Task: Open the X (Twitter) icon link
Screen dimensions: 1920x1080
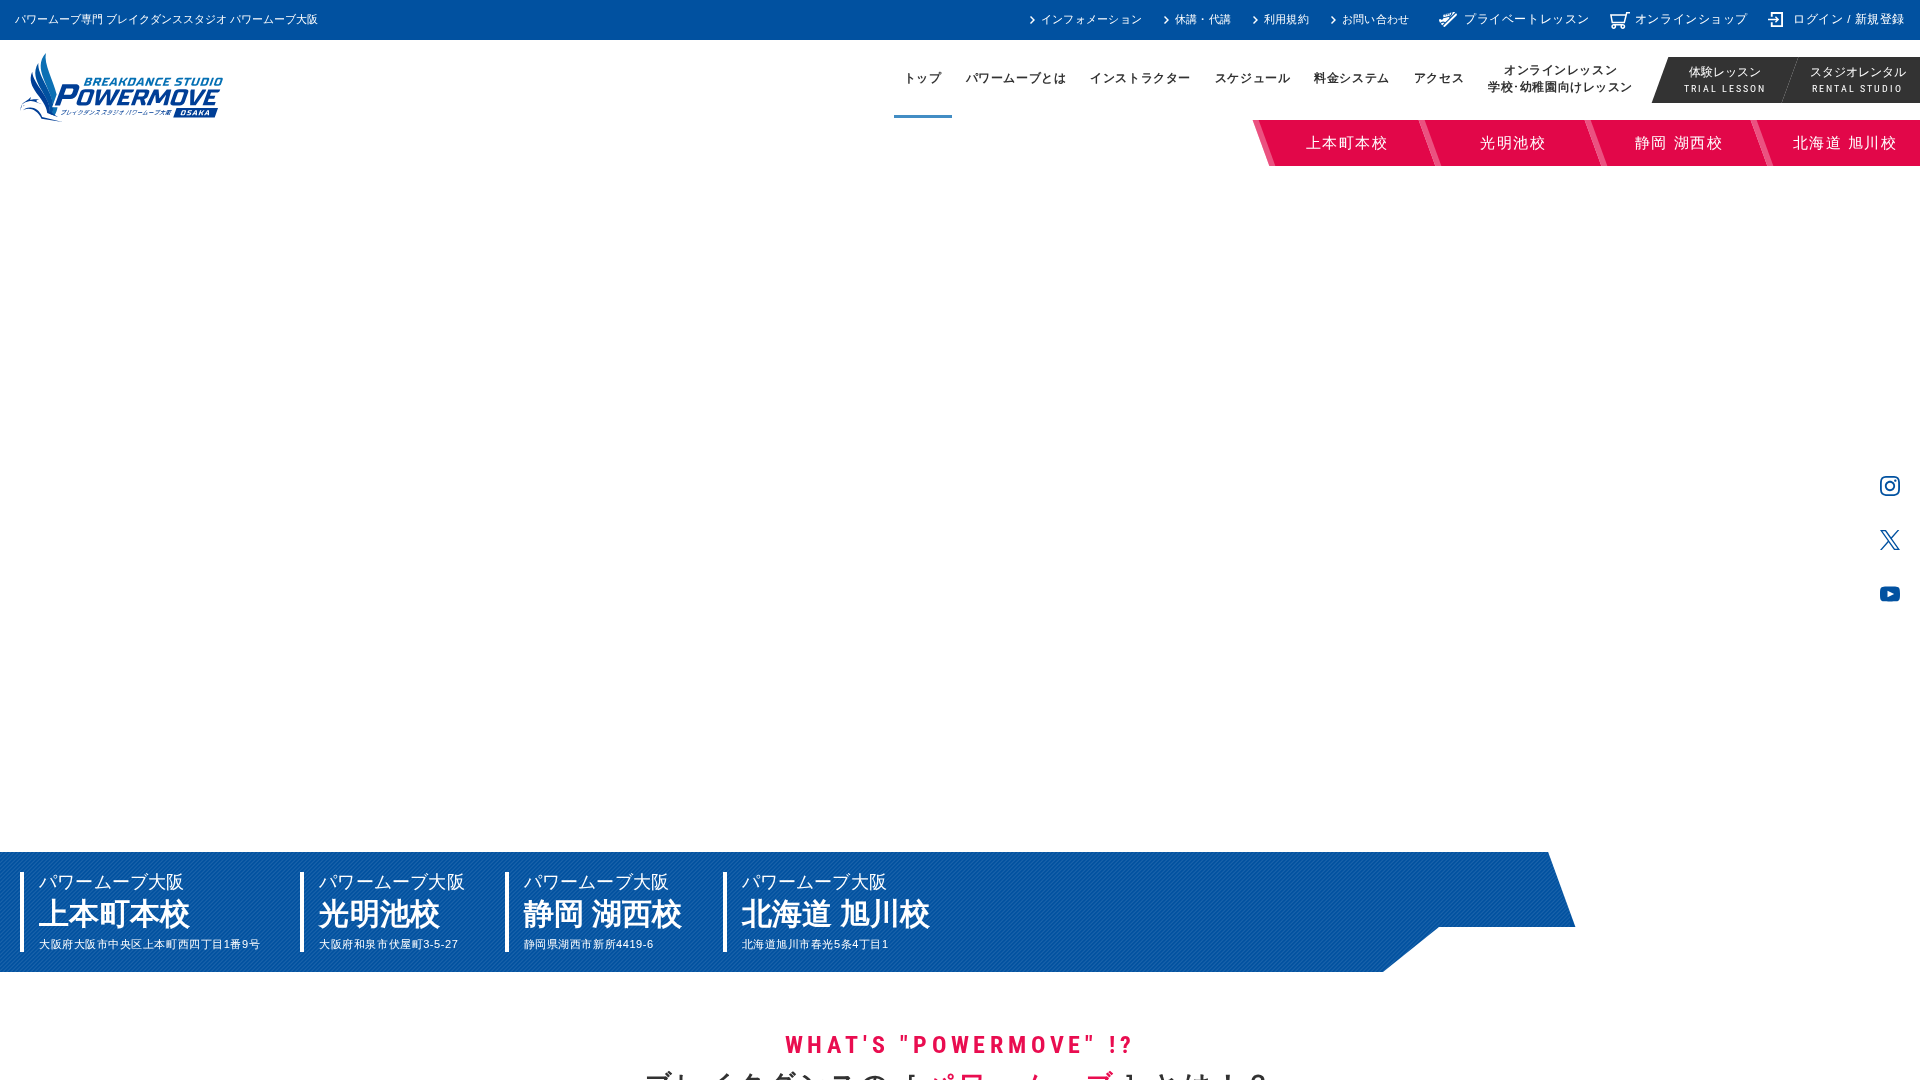Action: tap(1889, 540)
